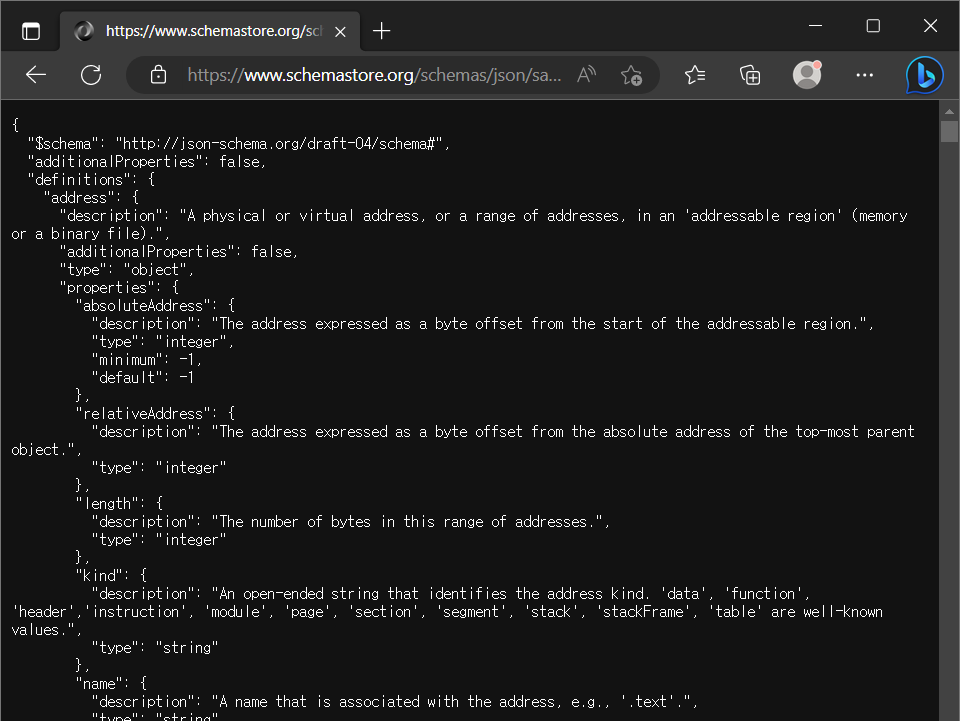Navigate back with the arrow icon
Viewport: 960px width, 721px height.
click(x=37, y=75)
